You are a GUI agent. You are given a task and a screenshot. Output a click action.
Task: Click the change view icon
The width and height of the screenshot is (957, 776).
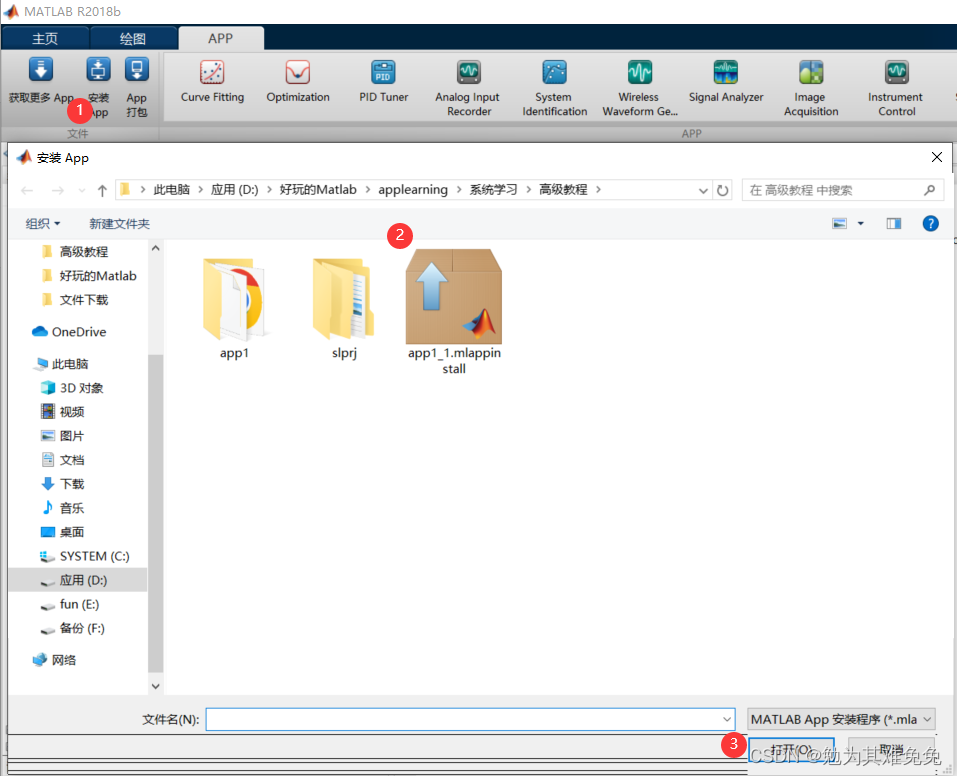tap(840, 223)
